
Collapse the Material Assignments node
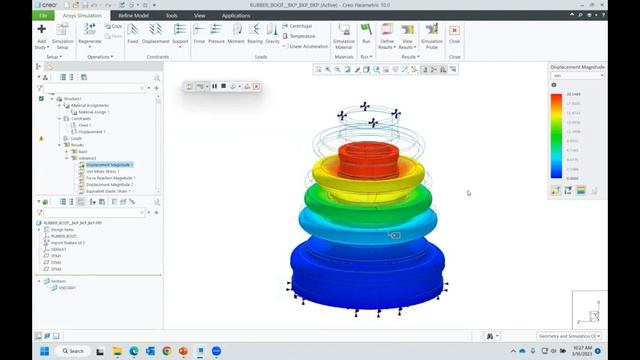[59, 106]
